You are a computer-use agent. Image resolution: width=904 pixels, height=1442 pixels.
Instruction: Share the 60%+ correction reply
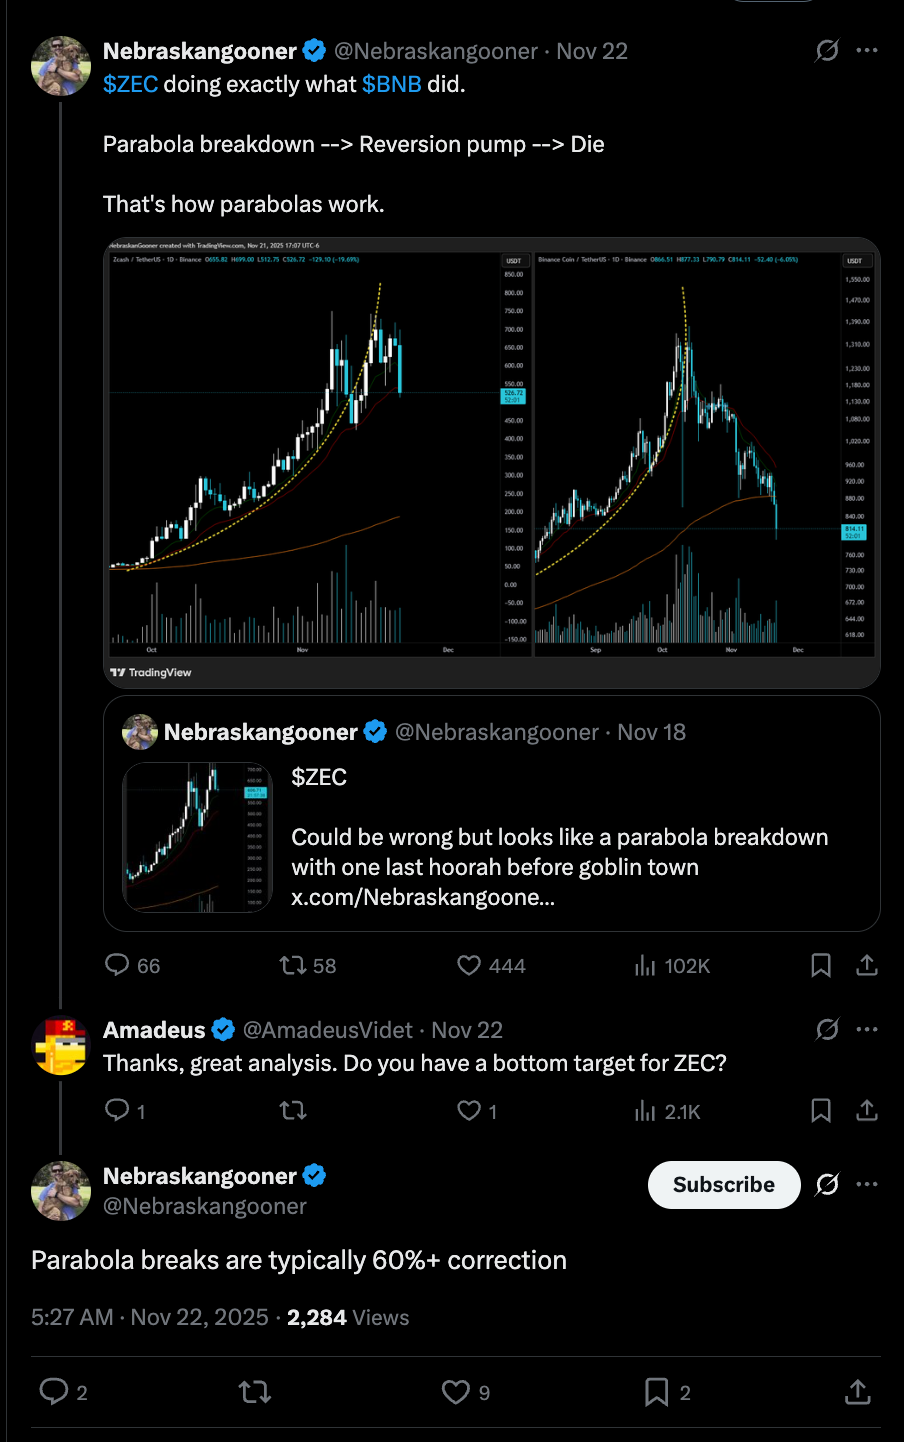pyautogui.click(x=858, y=1392)
